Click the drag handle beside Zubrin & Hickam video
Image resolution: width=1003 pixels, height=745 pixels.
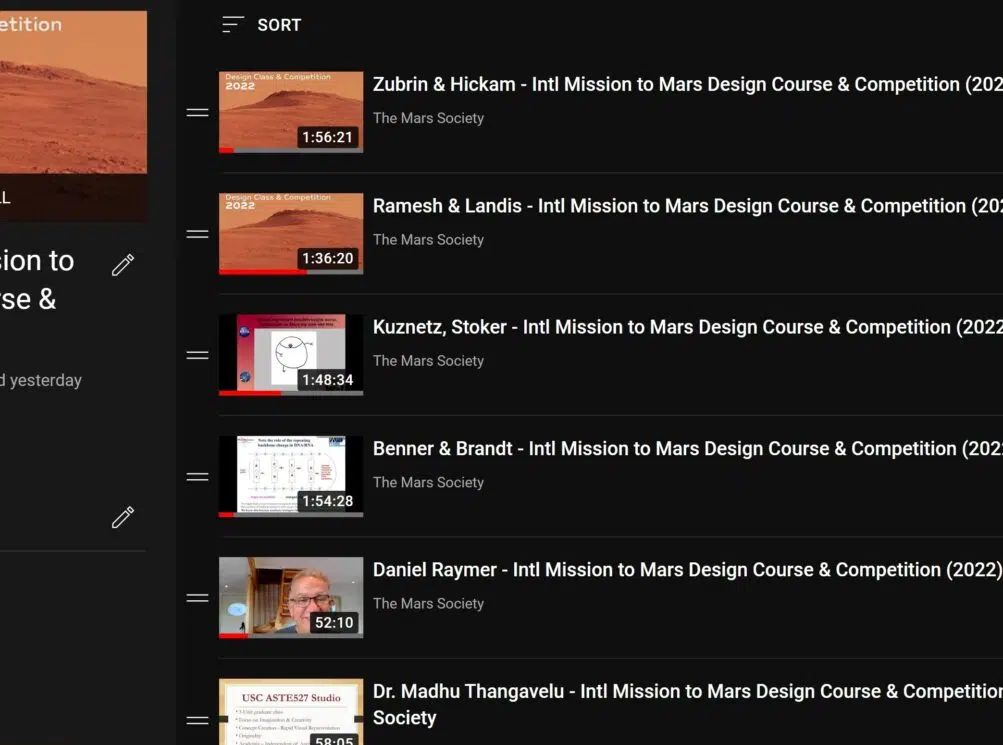tap(198, 113)
